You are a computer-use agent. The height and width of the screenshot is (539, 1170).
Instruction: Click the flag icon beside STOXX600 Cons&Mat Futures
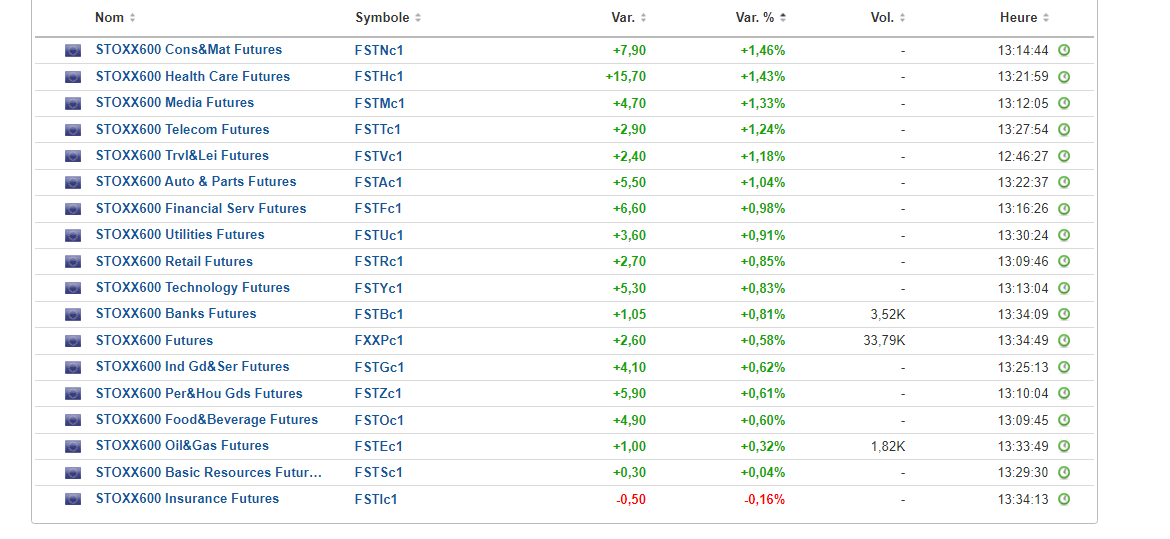73,50
